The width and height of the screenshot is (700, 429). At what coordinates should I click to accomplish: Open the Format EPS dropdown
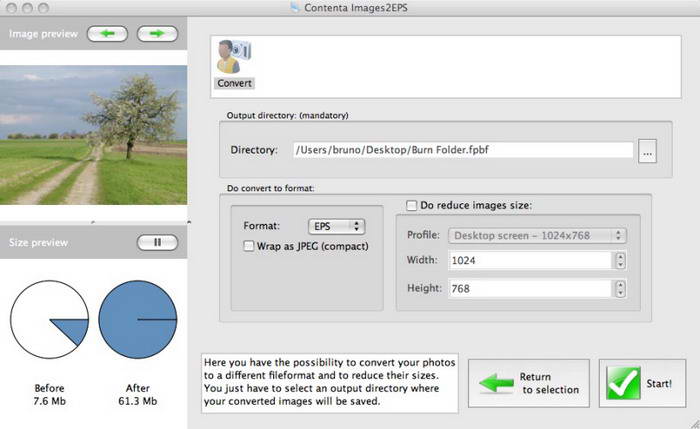337,226
